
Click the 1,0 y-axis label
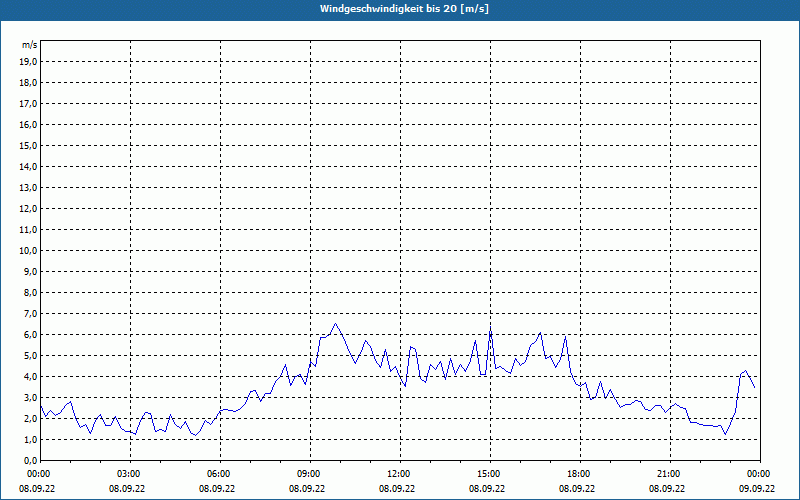(x=30, y=440)
